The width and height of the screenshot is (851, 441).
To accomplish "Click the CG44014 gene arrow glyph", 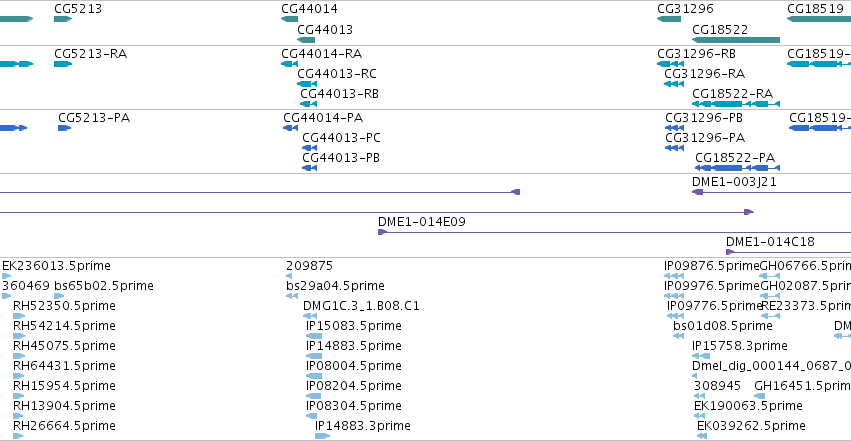I will pyautogui.click(x=289, y=19).
